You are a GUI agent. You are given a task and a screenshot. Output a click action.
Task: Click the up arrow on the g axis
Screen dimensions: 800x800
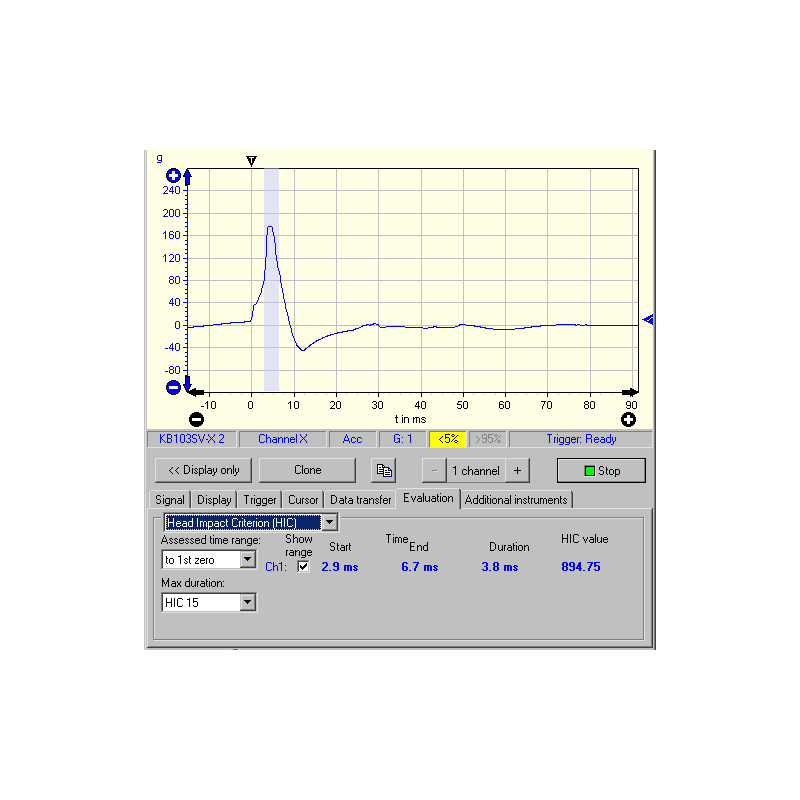coord(187,177)
